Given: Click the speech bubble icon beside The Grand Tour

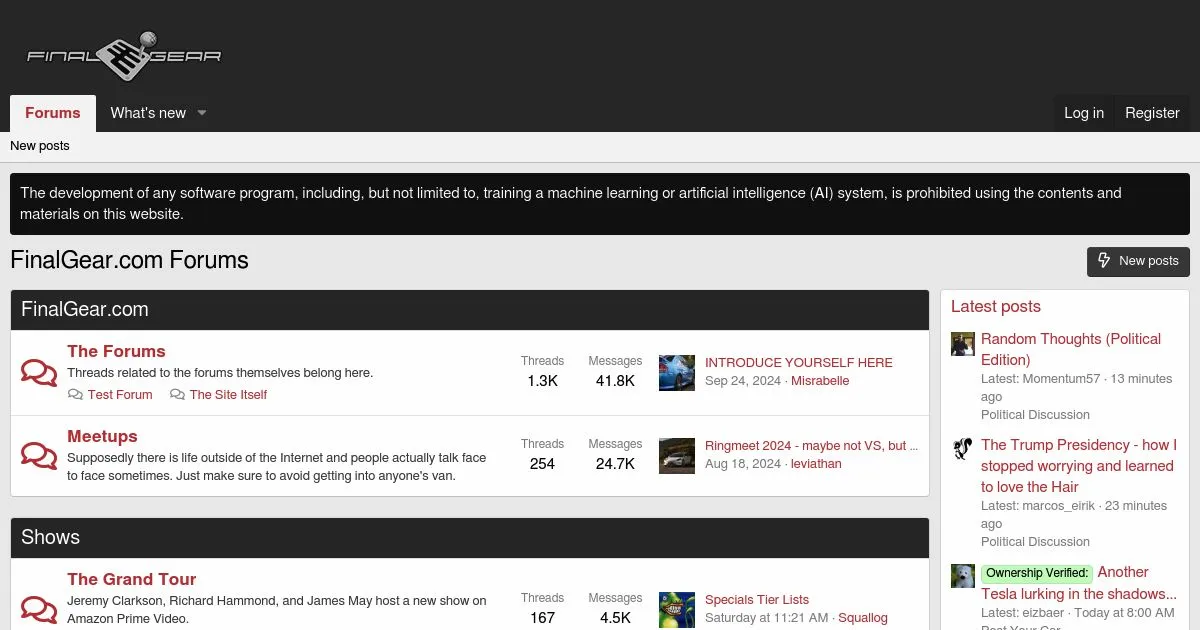Looking at the screenshot, I should pyautogui.click(x=39, y=608).
